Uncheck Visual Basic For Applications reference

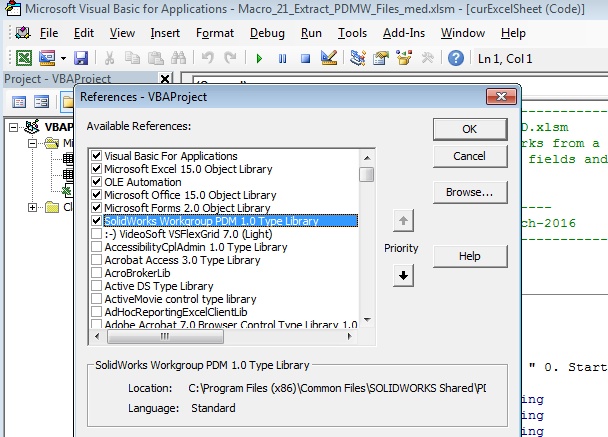pos(97,156)
